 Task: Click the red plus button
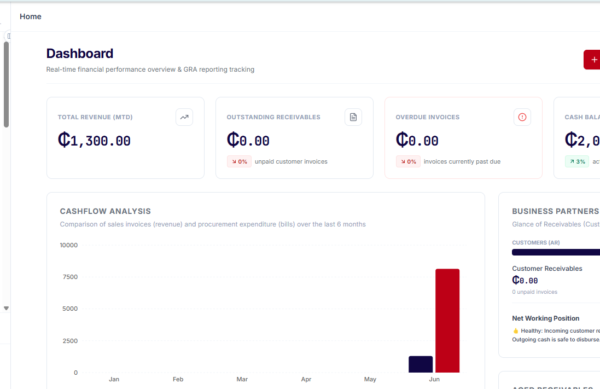(x=592, y=60)
